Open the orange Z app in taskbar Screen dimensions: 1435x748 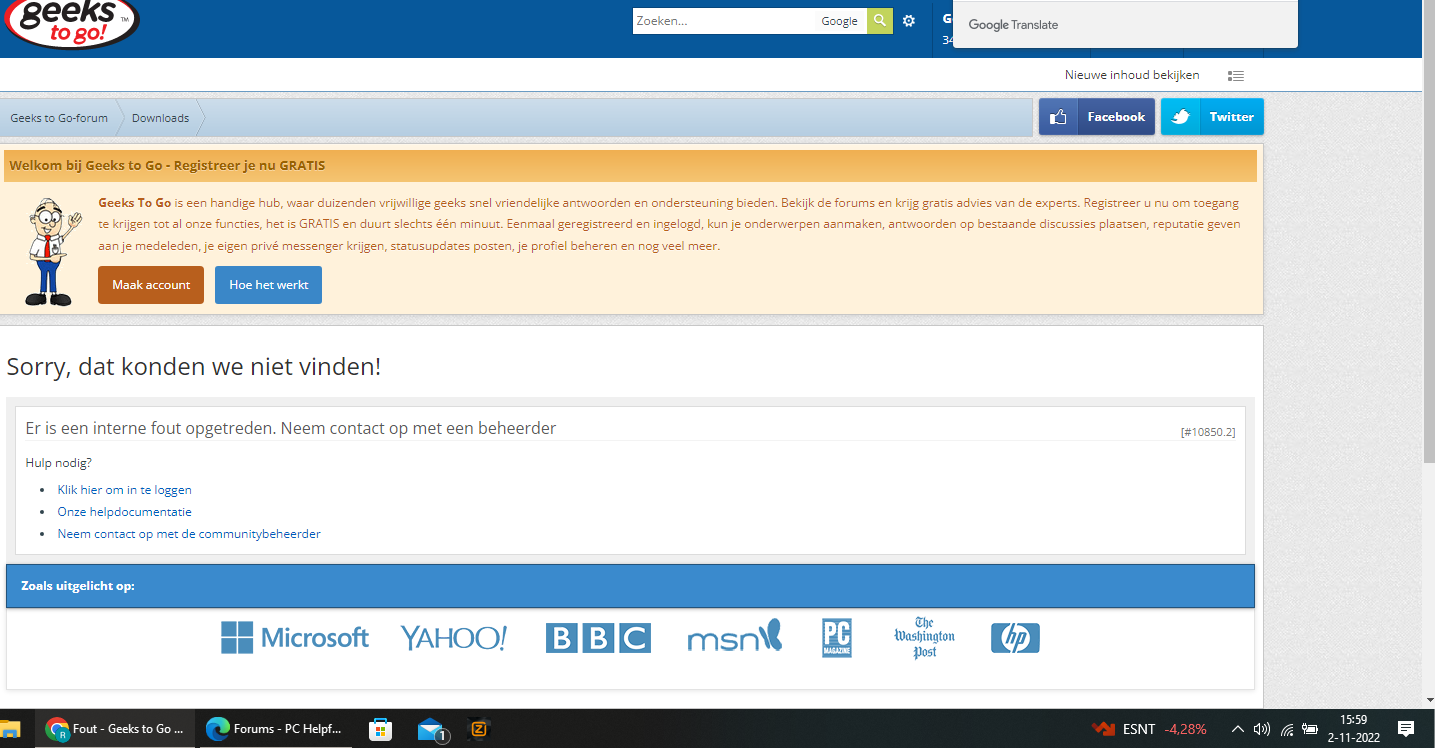479,729
